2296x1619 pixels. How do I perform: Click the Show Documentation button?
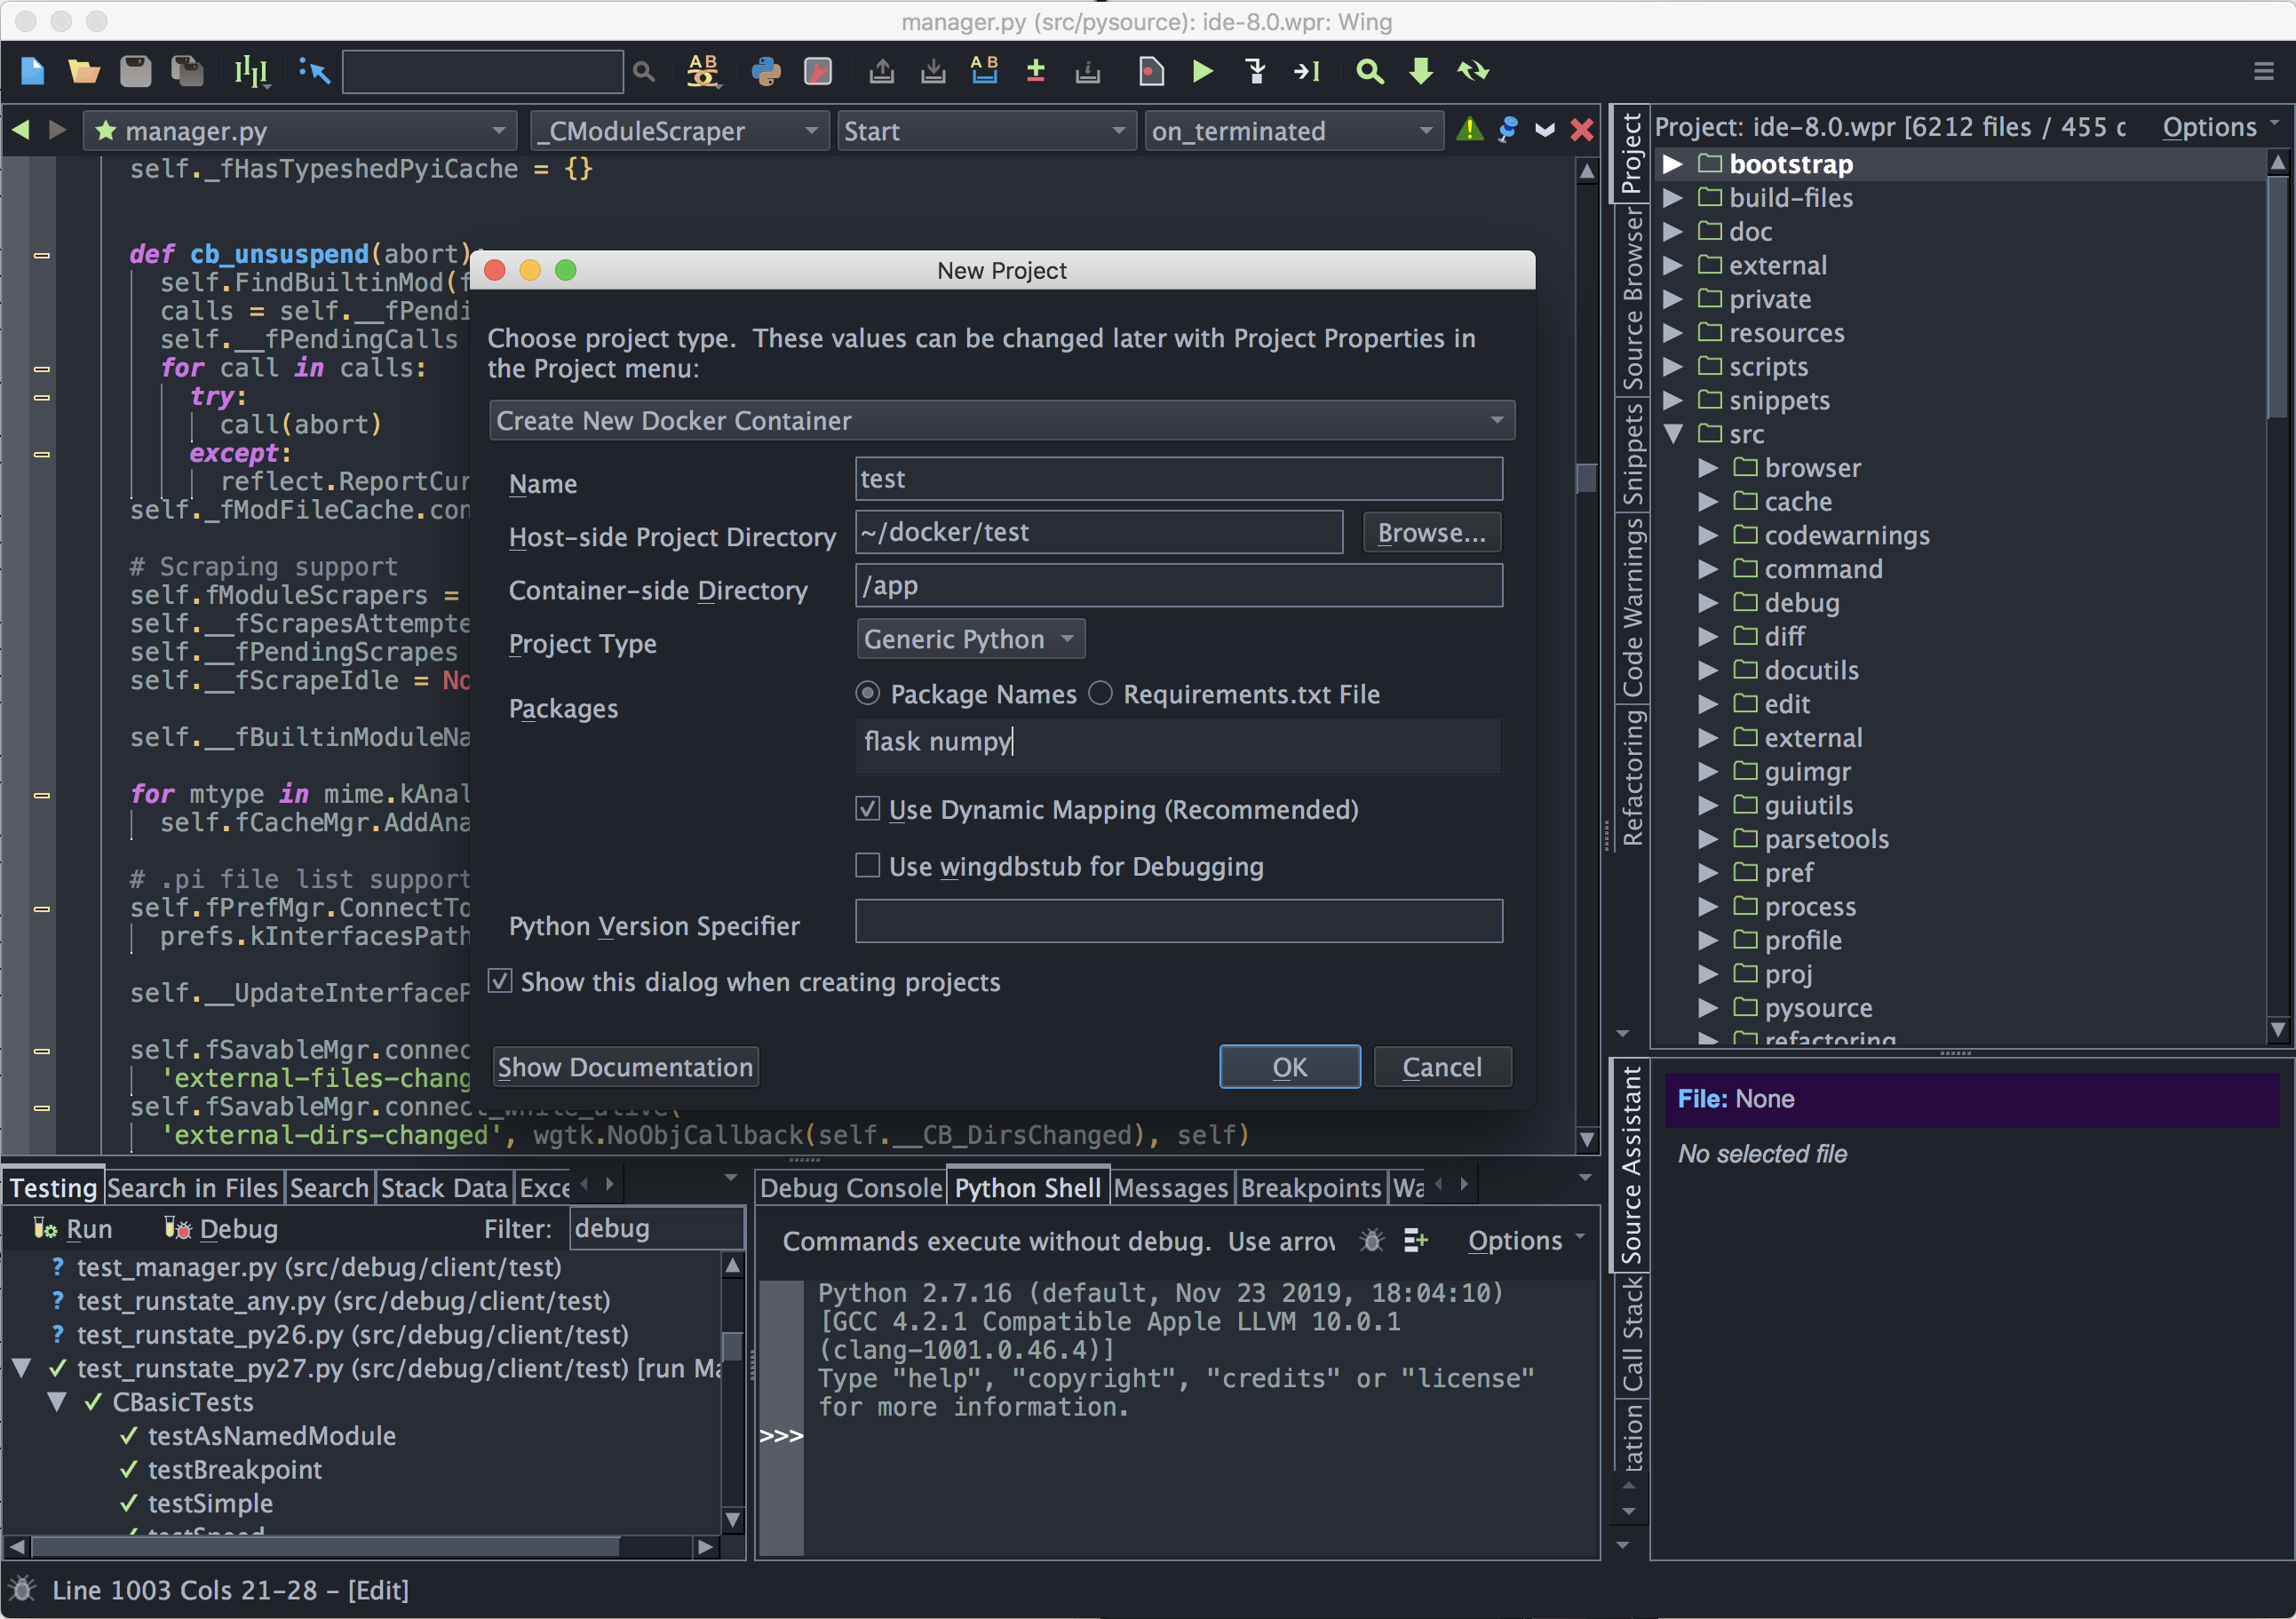pos(625,1067)
